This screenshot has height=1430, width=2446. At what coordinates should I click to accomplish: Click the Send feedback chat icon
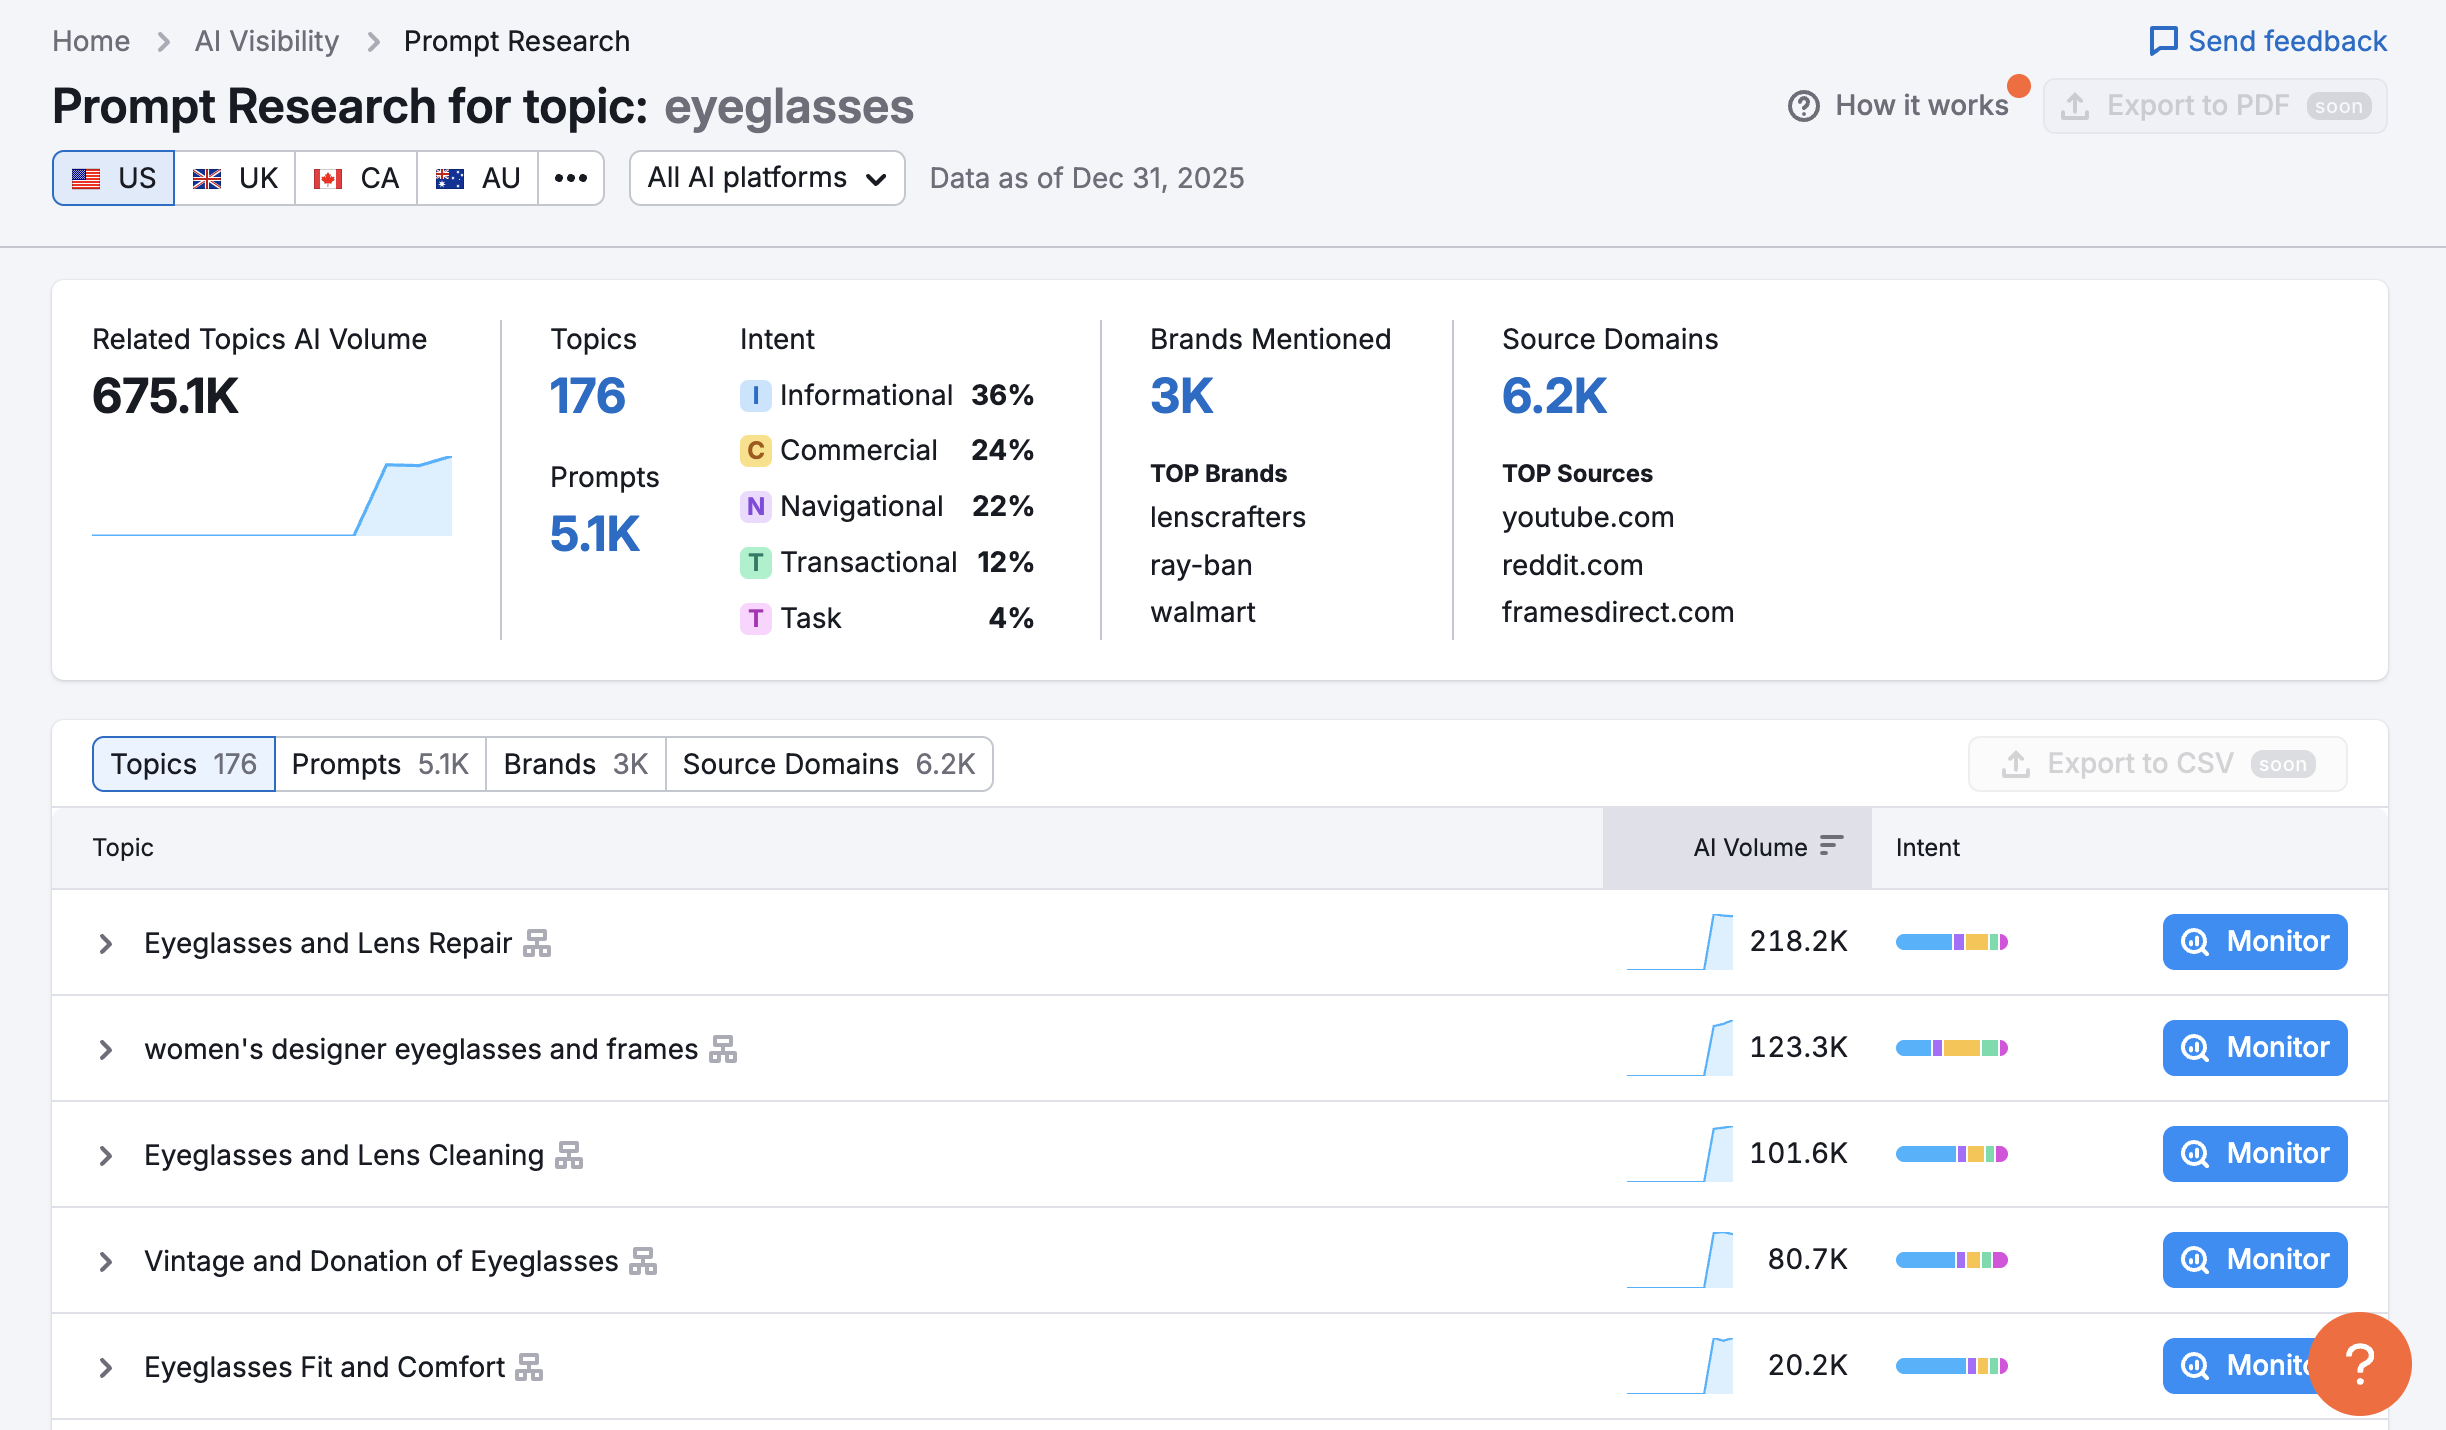click(2163, 41)
